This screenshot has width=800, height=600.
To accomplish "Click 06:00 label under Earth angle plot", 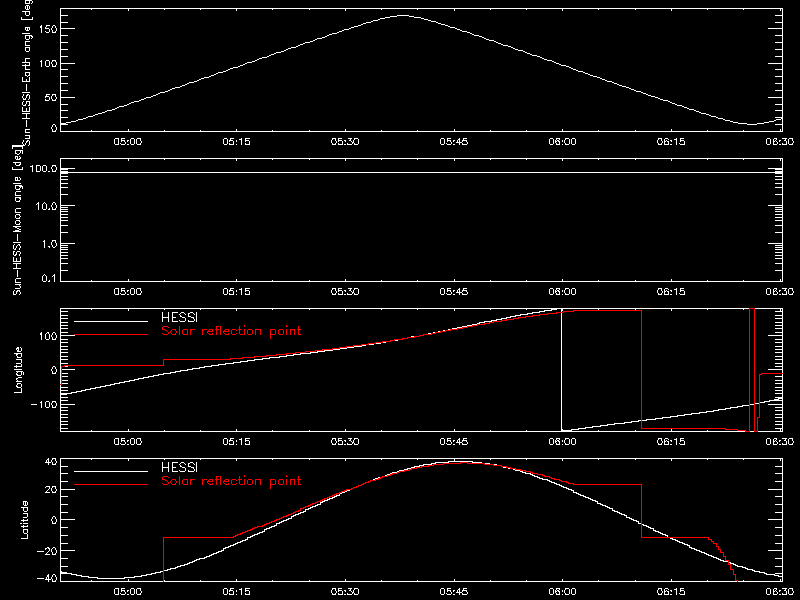I will point(562,142).
